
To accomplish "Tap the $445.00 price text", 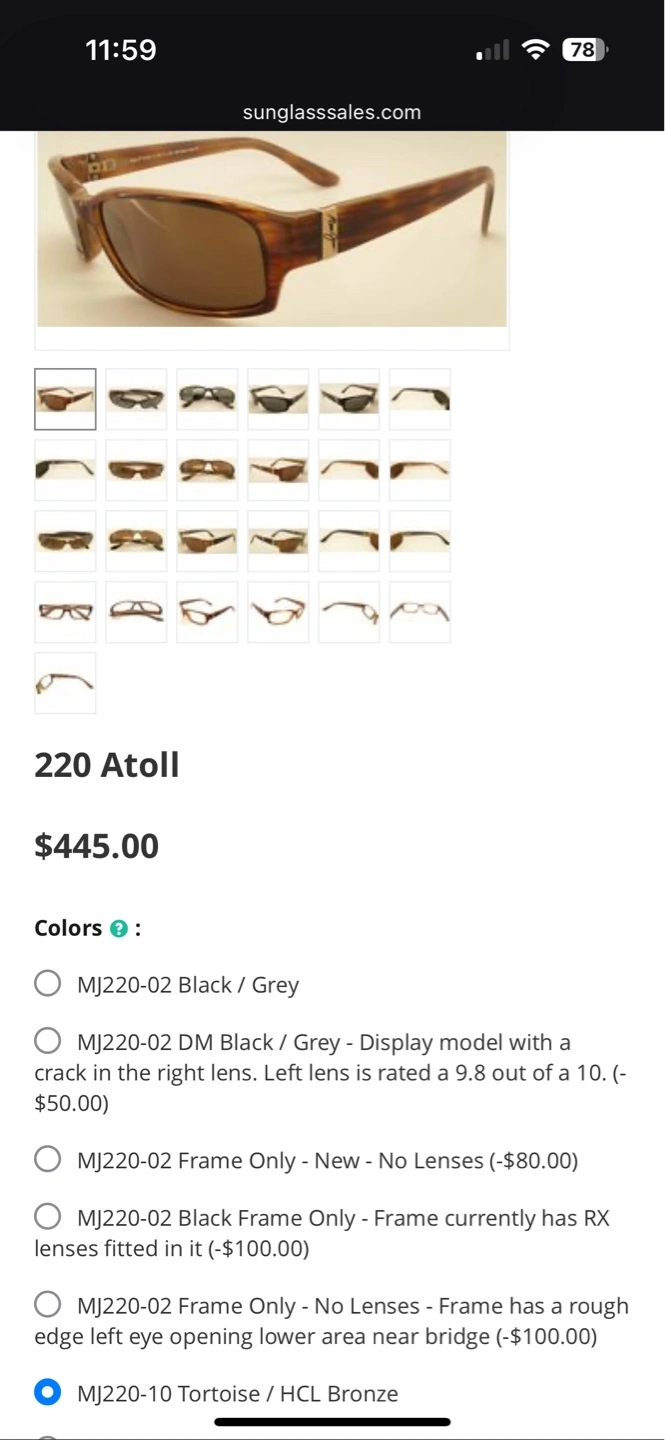I will tap(97, 846).
